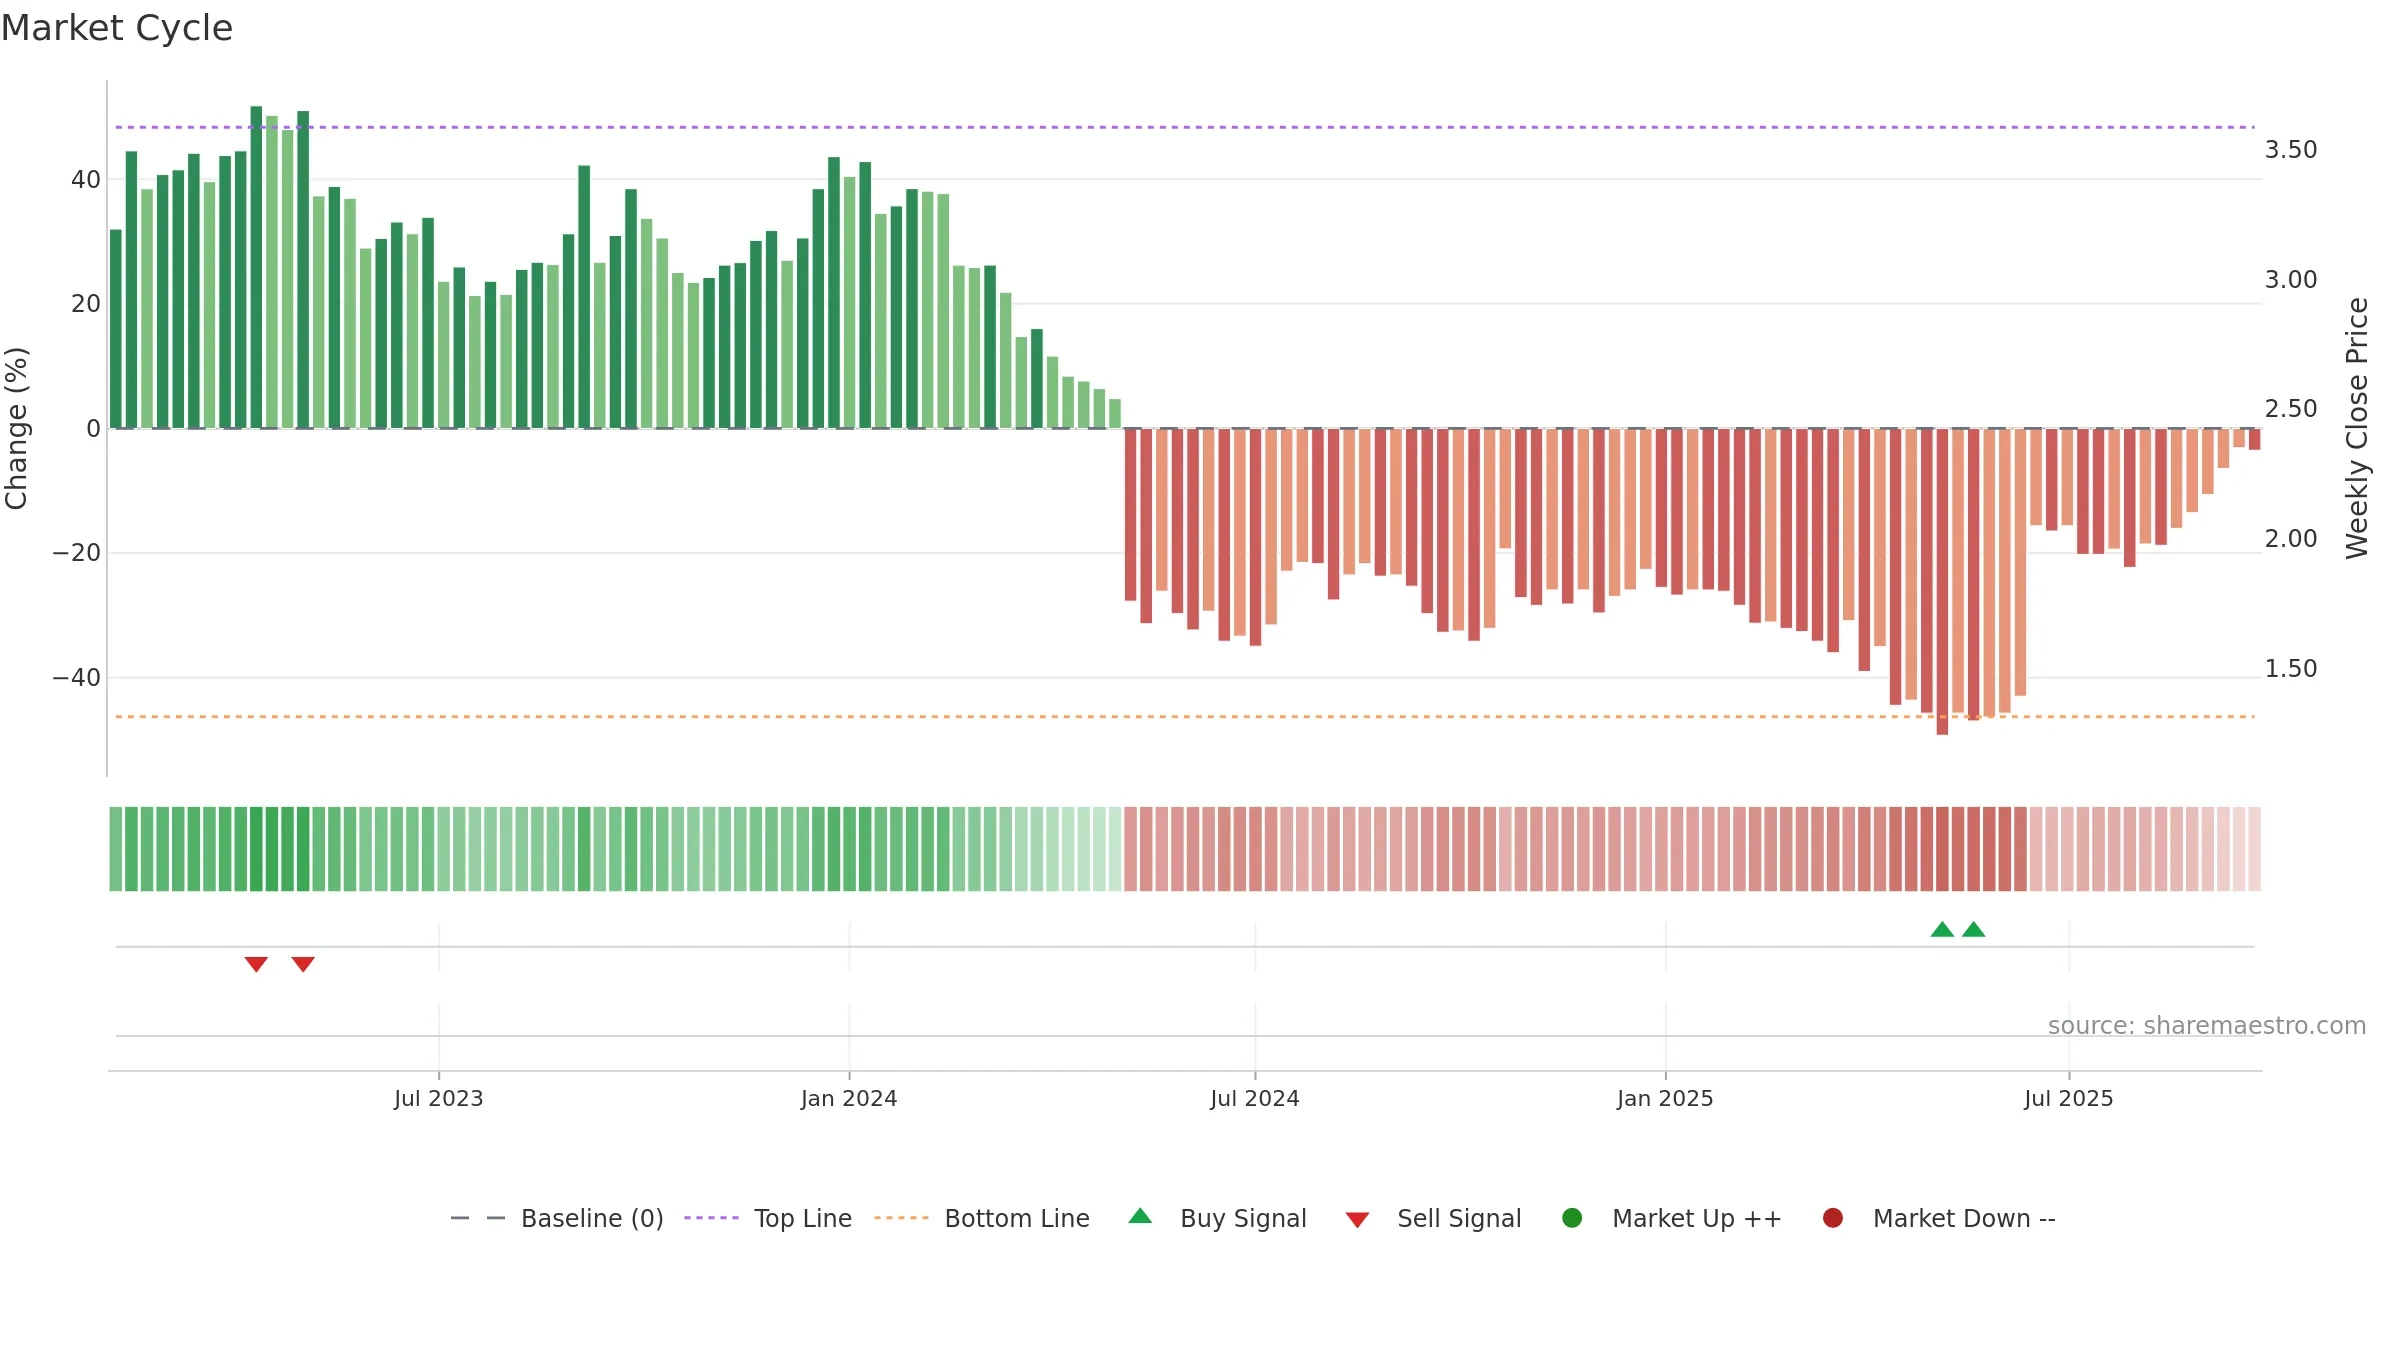Click the deepest red bar below the bottom line
Viewport: 2400px width, 1350px height.
1942,582
